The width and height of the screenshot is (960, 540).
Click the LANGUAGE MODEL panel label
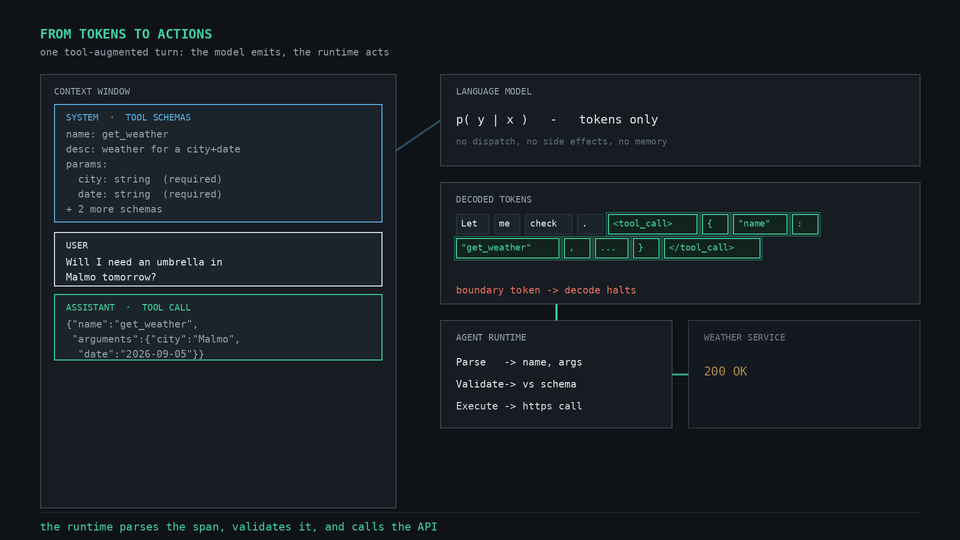pyautogui.click(x=493, y=91)
